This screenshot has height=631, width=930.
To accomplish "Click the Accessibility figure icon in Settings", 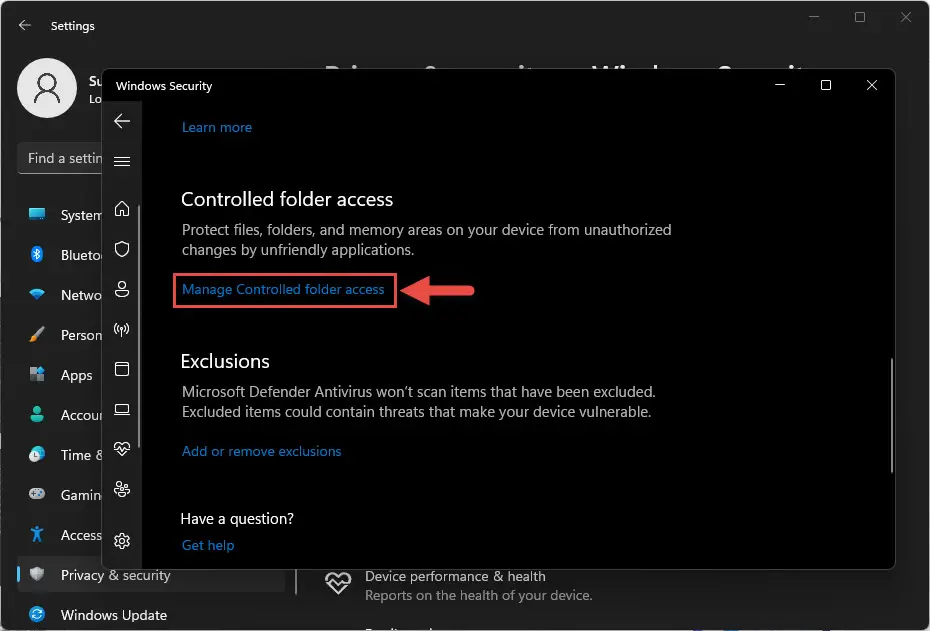I will 37,534.
